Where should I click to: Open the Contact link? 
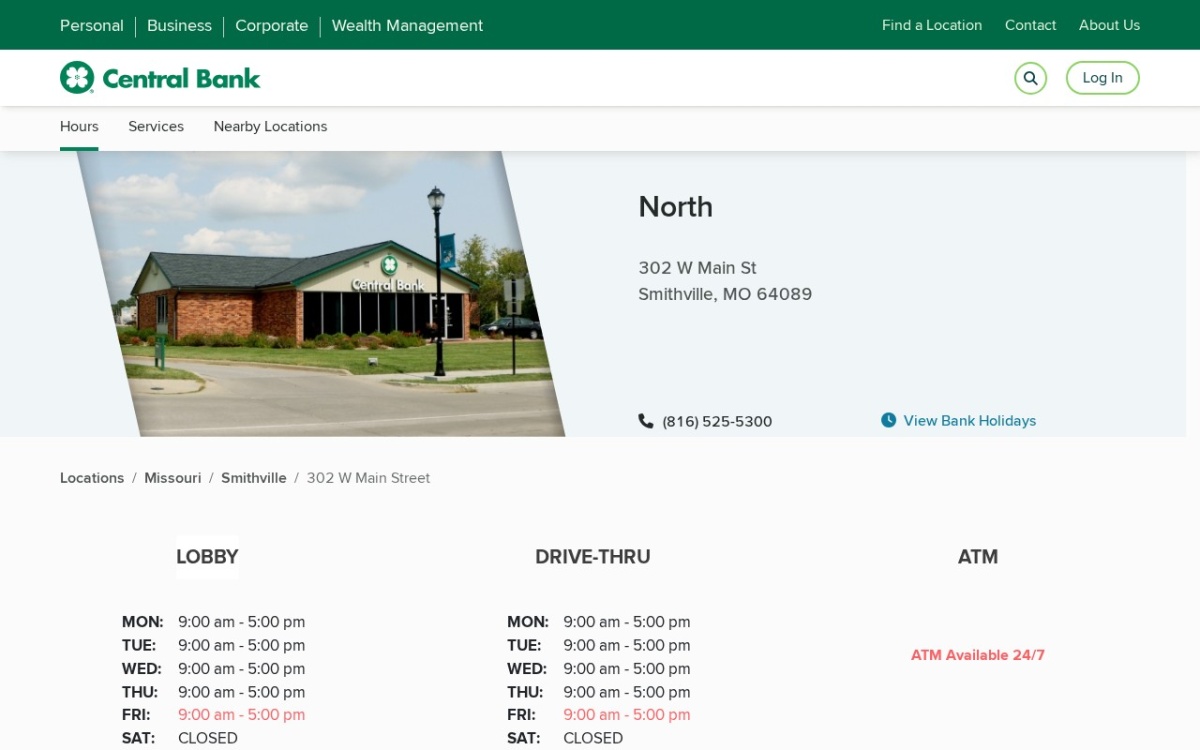coord(1030,25)
